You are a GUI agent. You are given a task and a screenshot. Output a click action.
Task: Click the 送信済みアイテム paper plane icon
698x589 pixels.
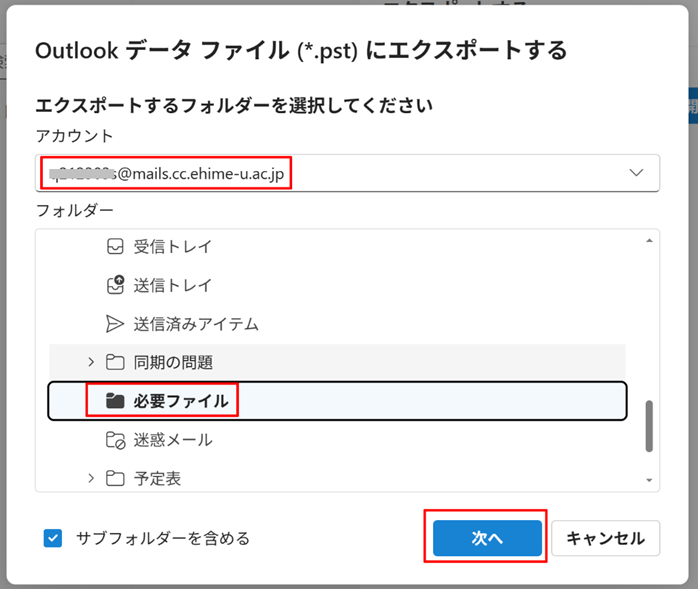[115, 324]
